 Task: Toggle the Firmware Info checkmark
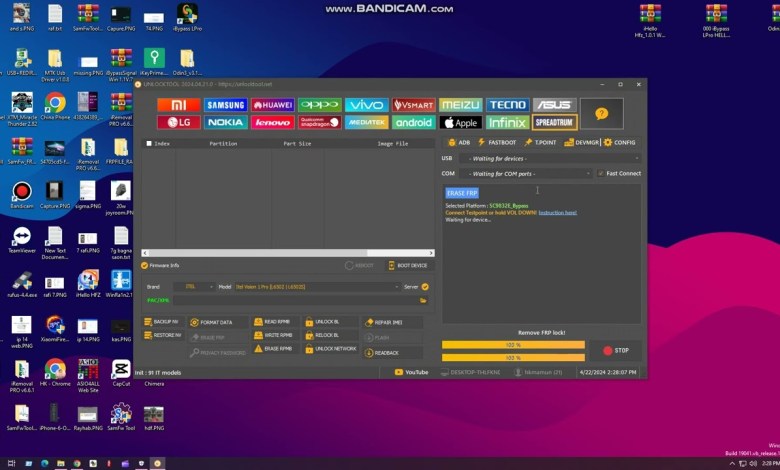(x=144, y=266)
